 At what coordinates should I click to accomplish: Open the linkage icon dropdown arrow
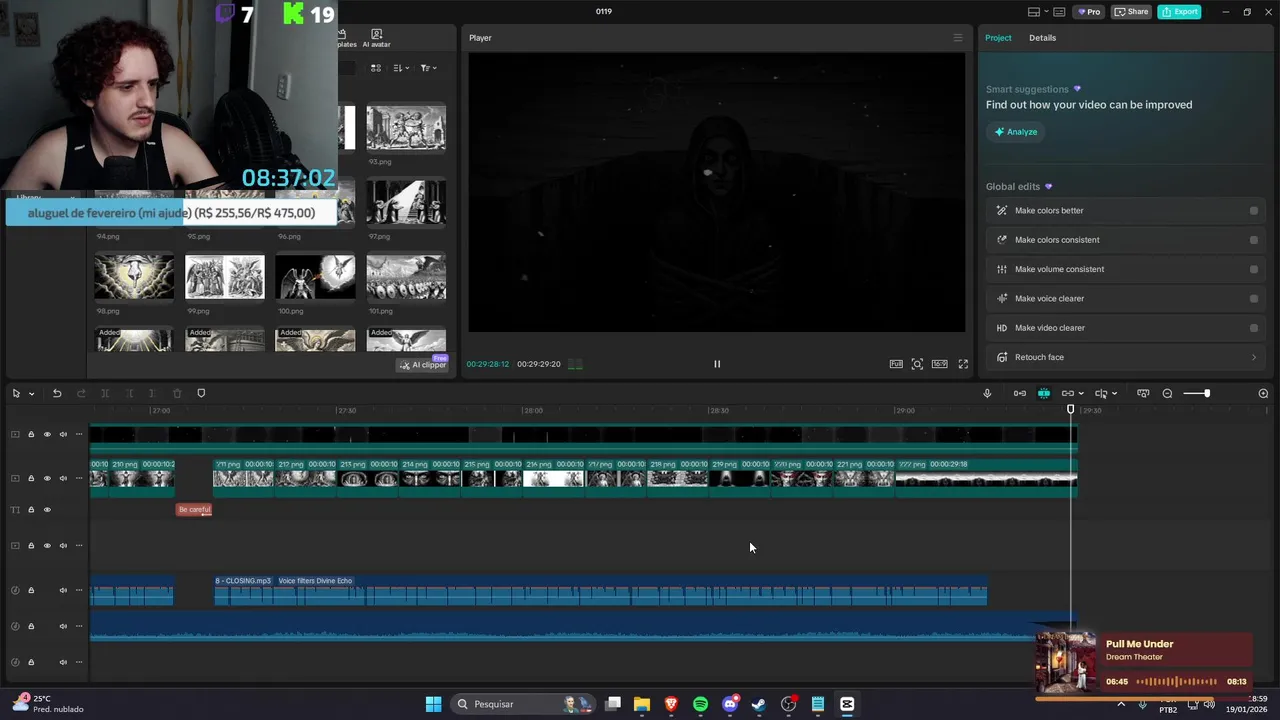pos(1081,394)
